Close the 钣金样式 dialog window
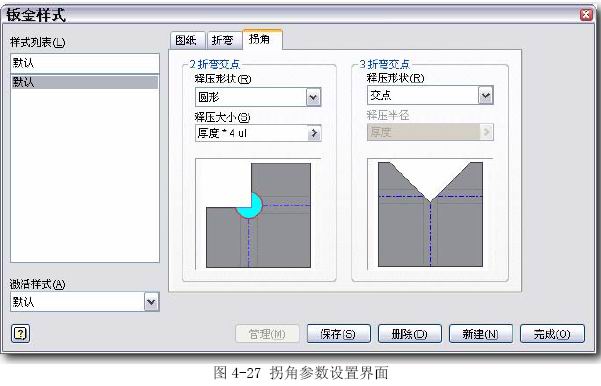 pos(586,14)
